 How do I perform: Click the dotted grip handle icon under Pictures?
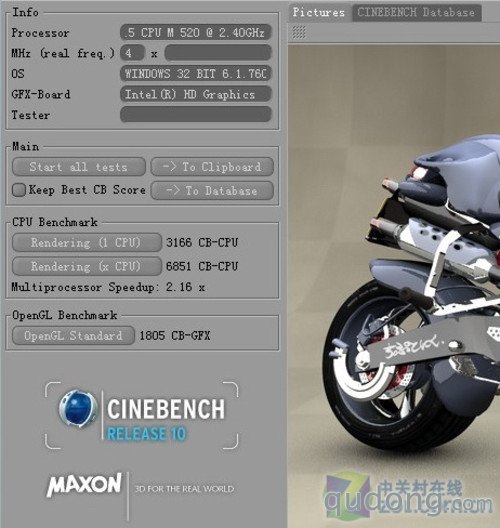(299, 32)
